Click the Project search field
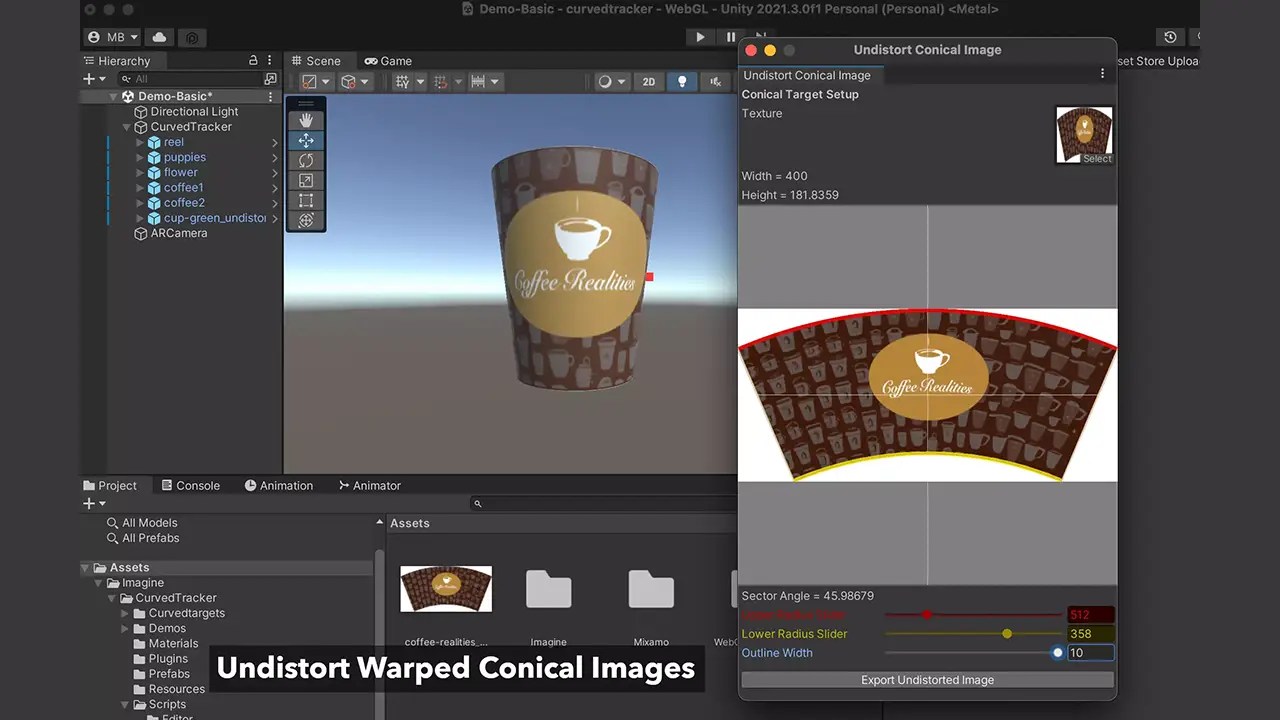This screenshot has height=720, width=1280. pyautogui.click(x=604, y=504)
